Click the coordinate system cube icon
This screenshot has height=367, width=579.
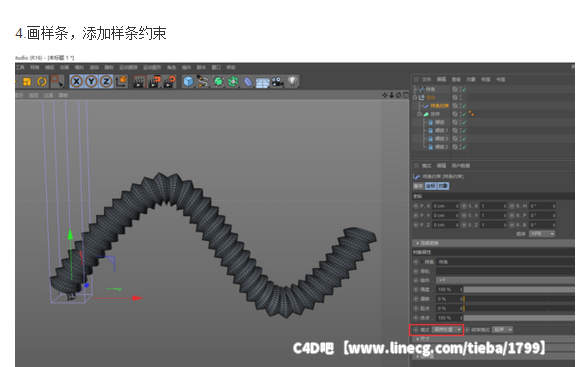coord(121,81)
